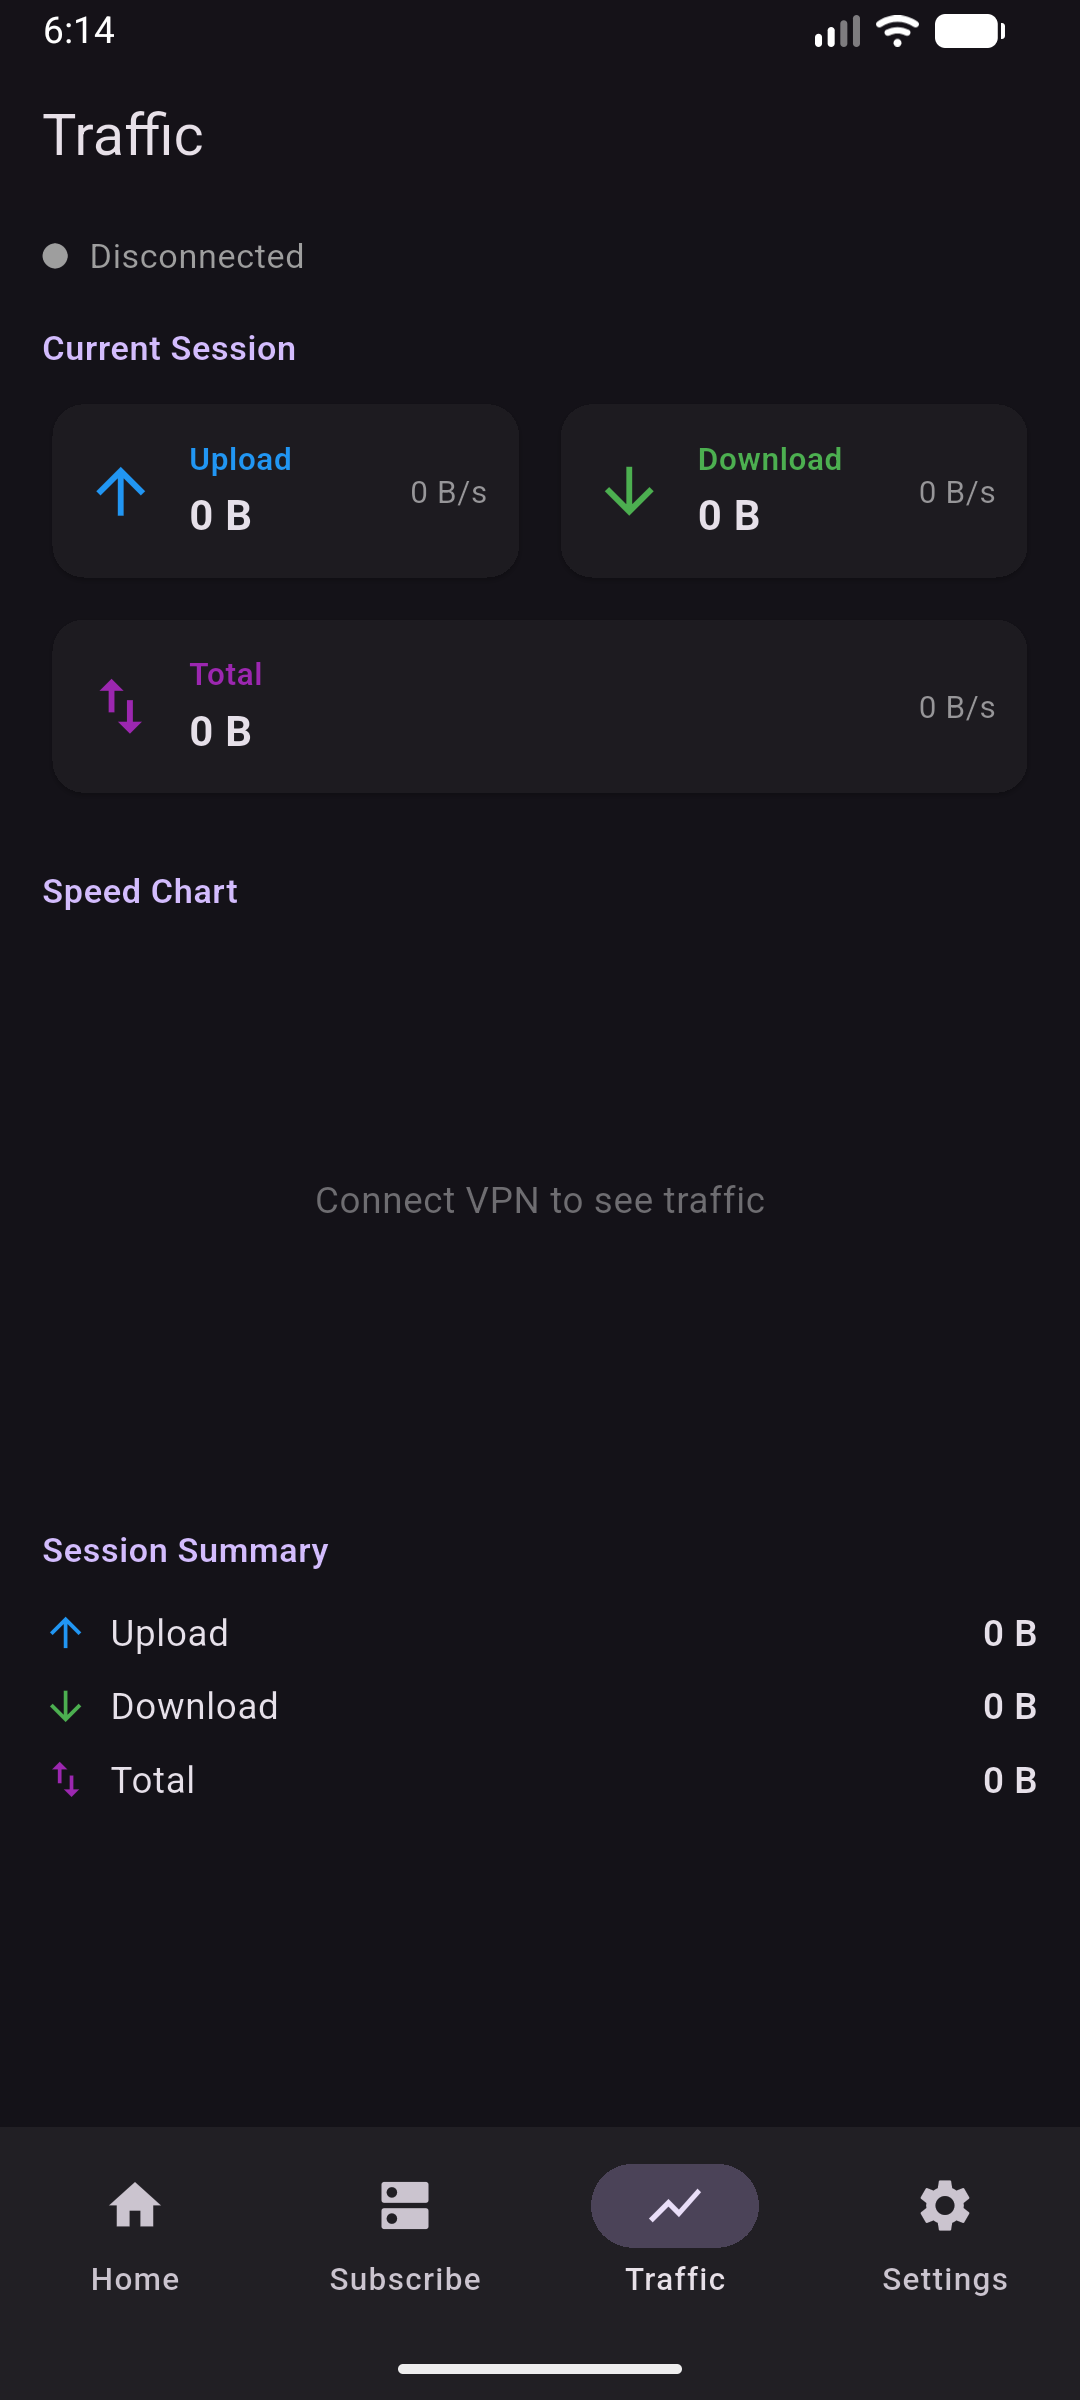This screenshot has height=2400, width=1080.
Task: Tap the blue Upload arrow icon in Current Session
Action: [121, 491]
